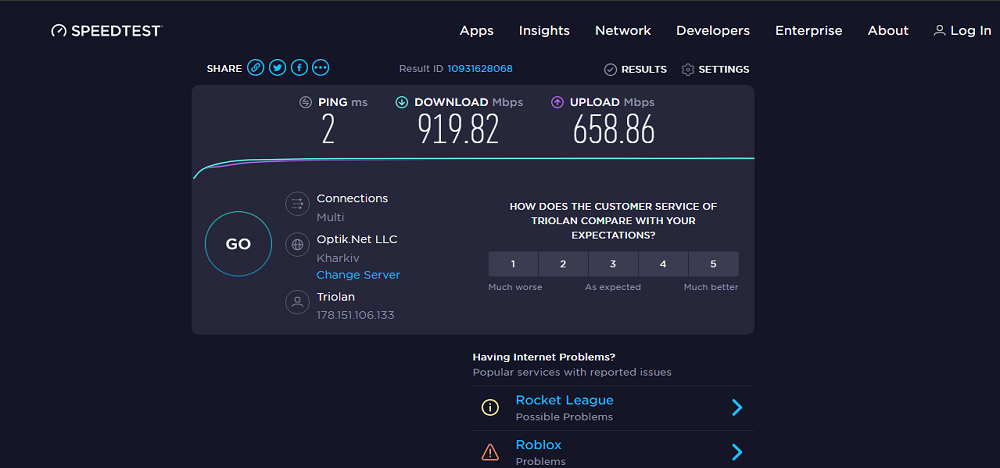Open the Enterprise menu
Image resolution: width=1000 pixels, height=468 pixels.
coord(809,31)
